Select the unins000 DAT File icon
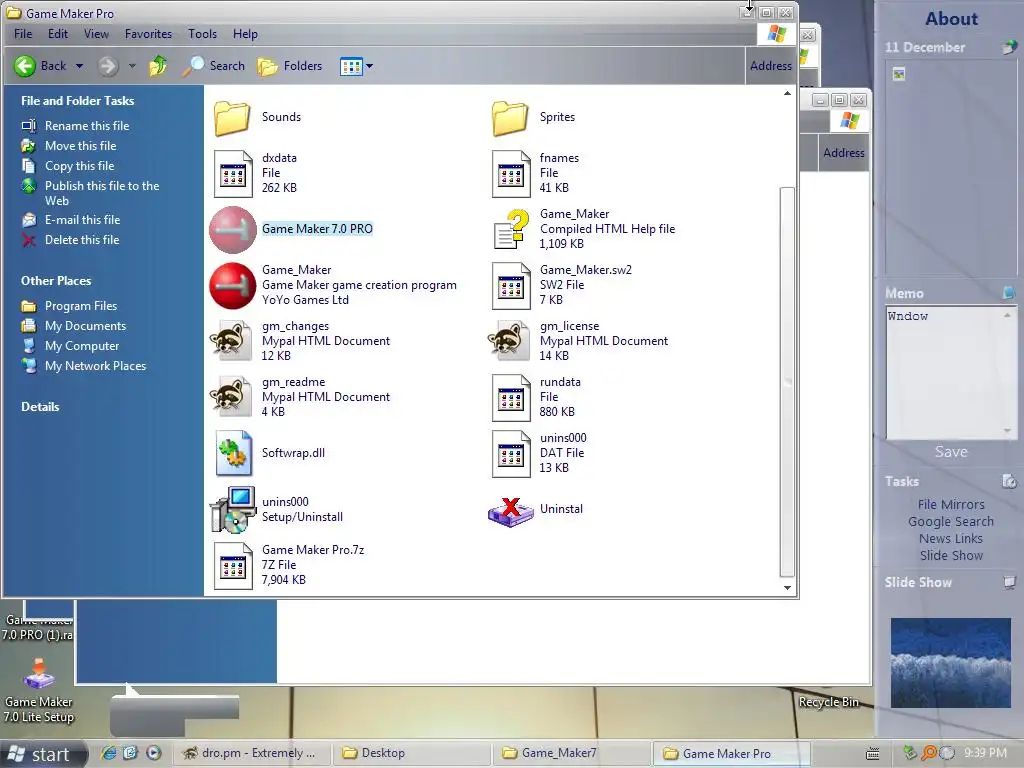 (x=511, y=454)
